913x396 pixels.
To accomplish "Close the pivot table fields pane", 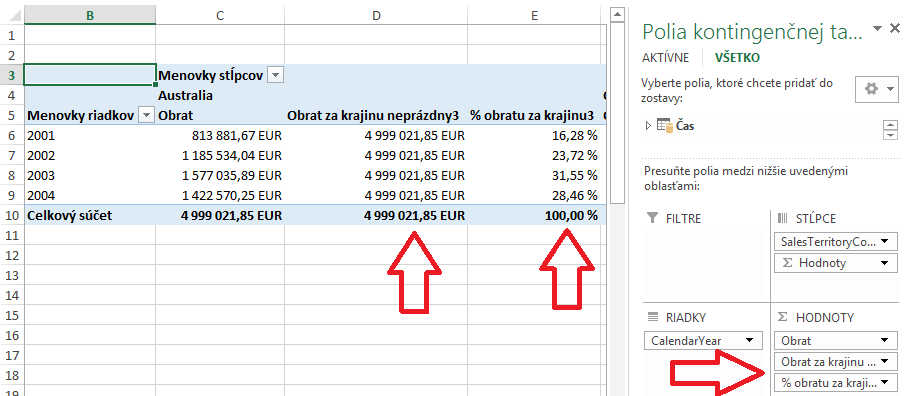I will click(x=896, y=28).
